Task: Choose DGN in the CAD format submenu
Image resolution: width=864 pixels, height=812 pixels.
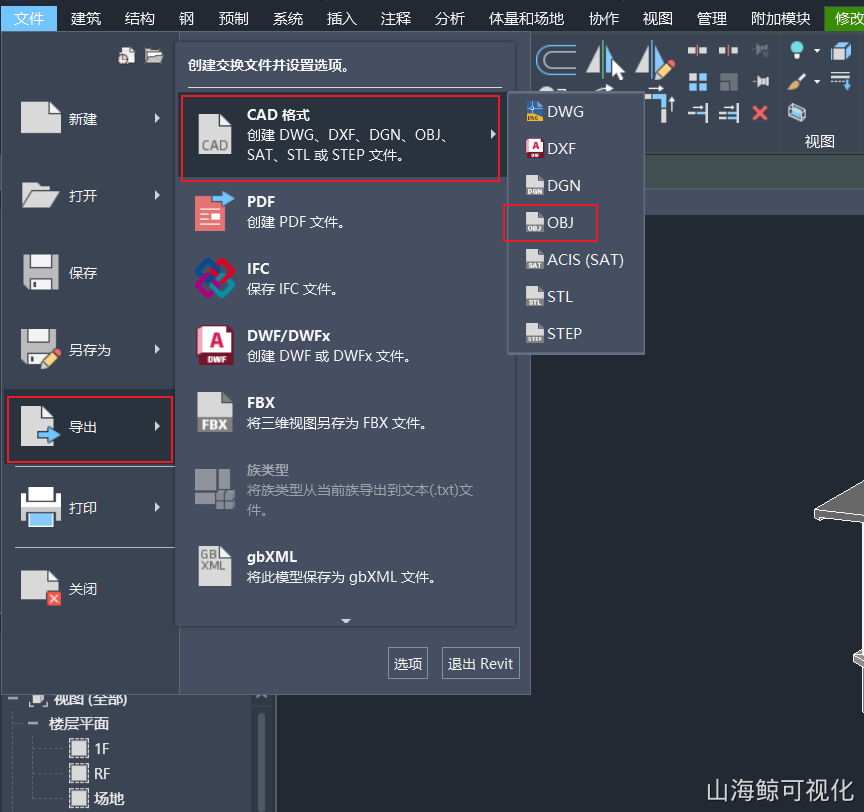Action: 576,185
